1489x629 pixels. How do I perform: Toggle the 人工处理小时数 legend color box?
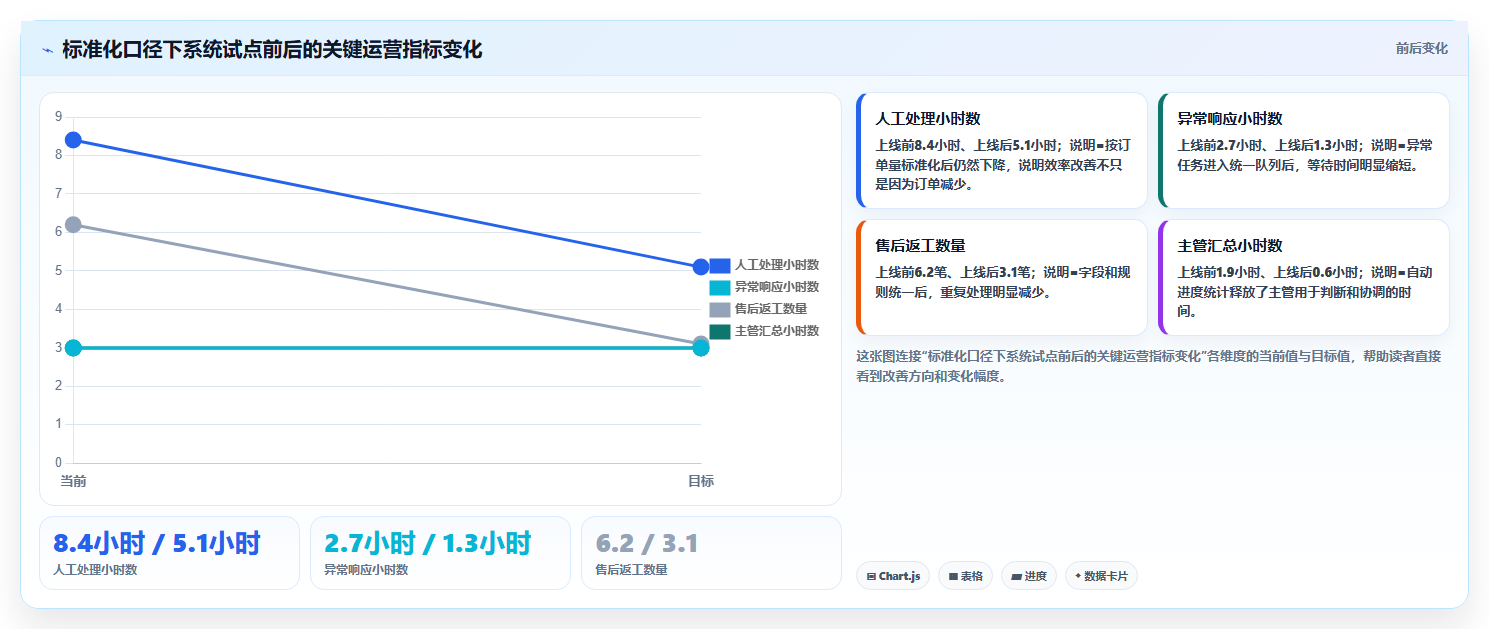tap(720, 265)
